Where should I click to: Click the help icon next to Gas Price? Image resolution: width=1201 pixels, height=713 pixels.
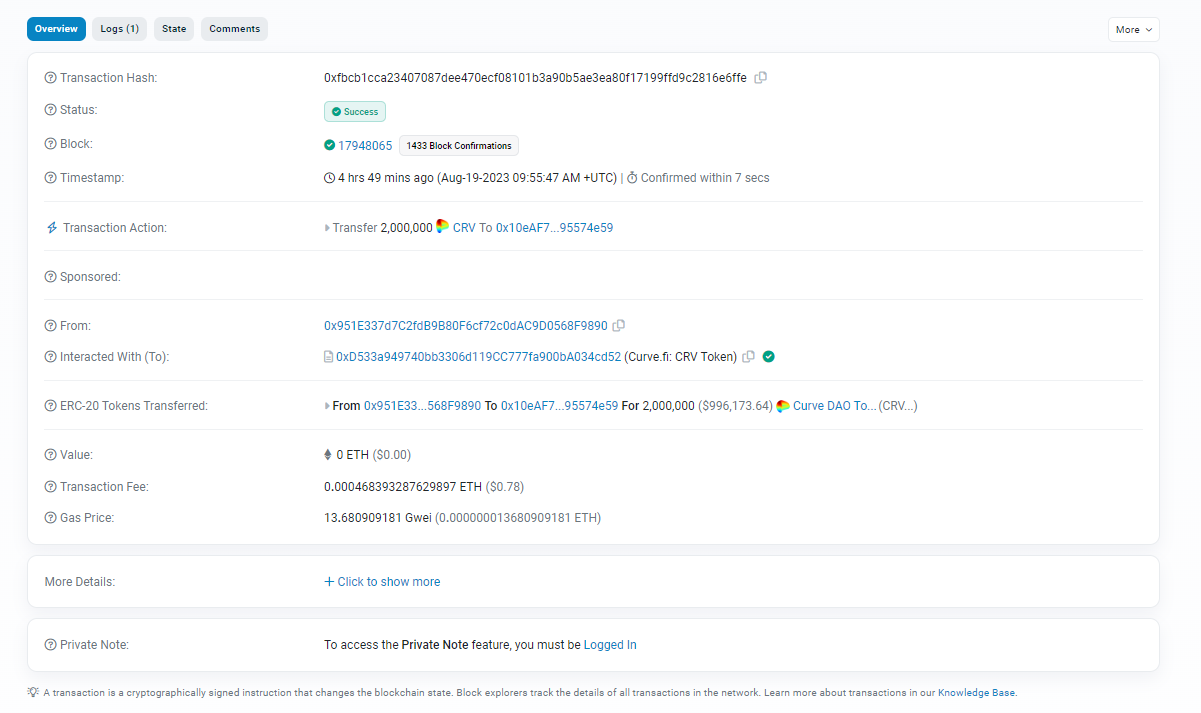tap(51, 518)
